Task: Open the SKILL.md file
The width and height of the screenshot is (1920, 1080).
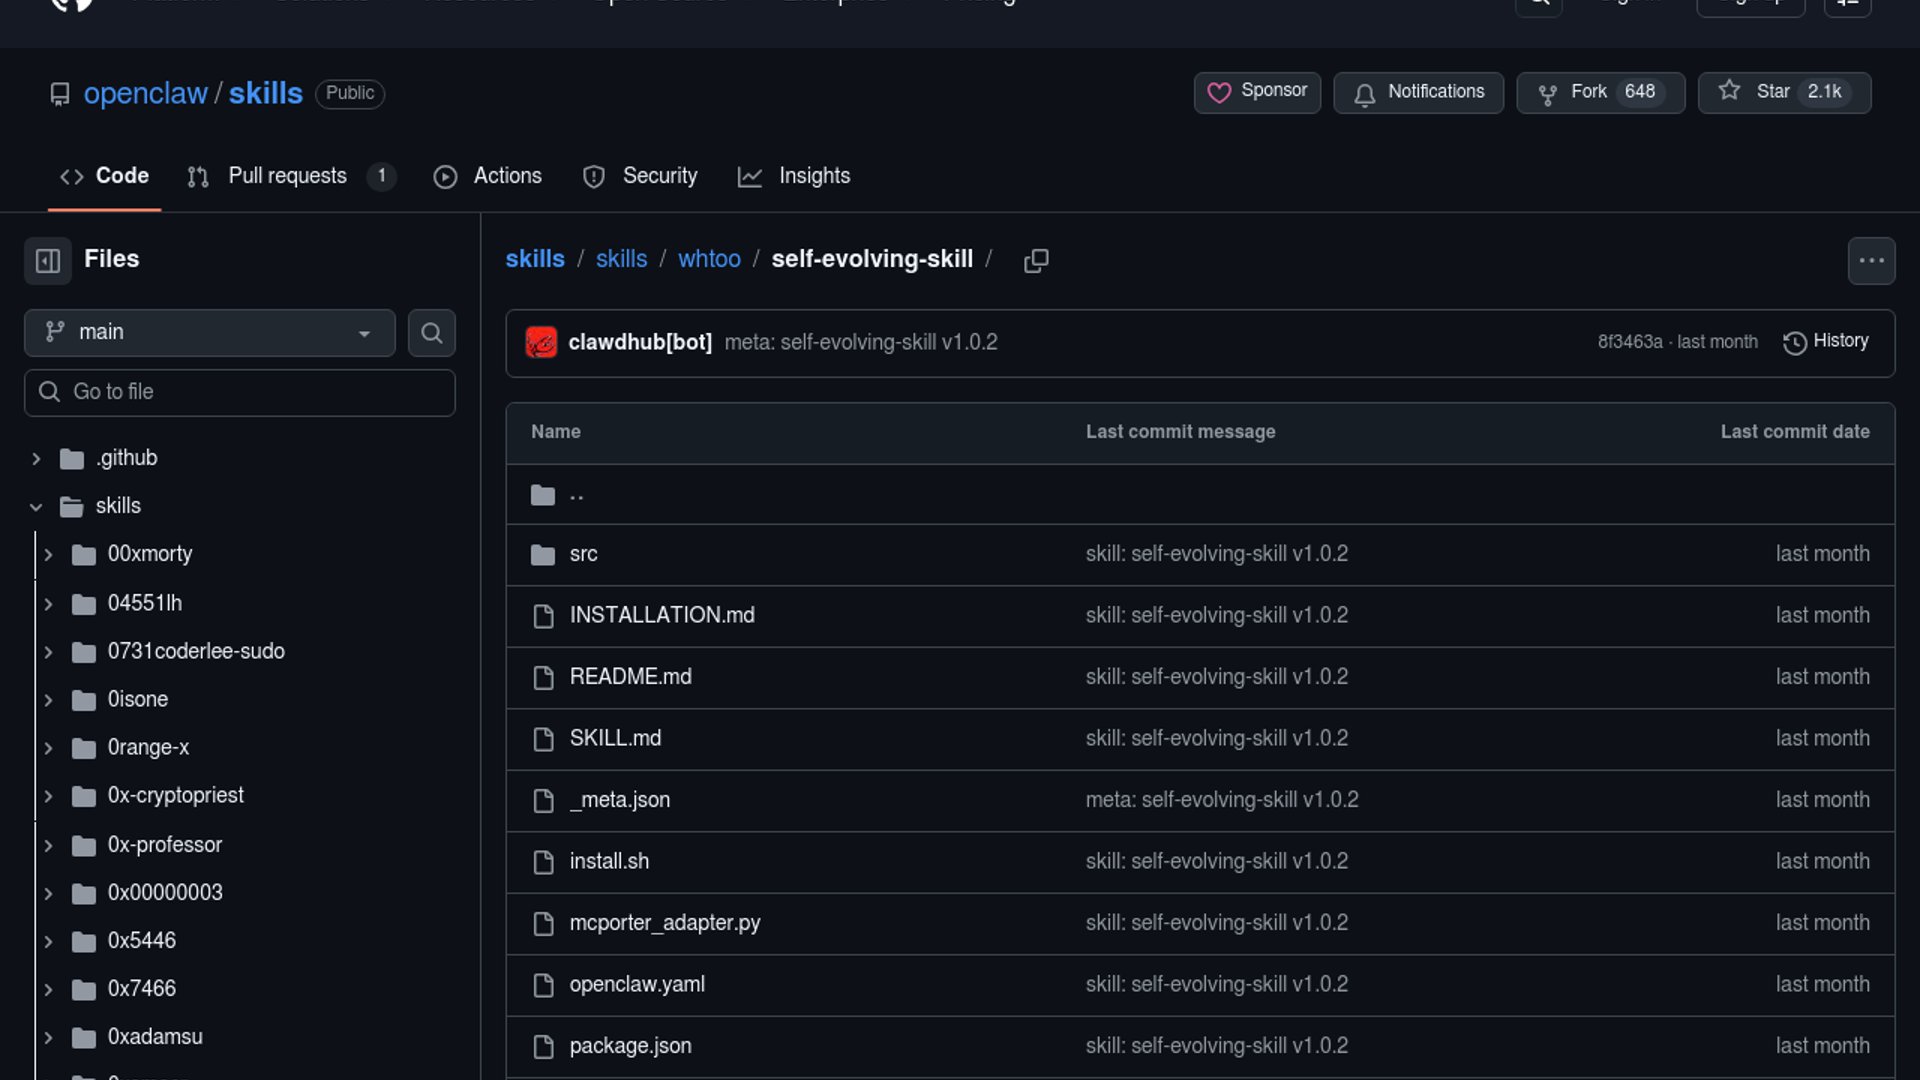Action: pos(615,739)
